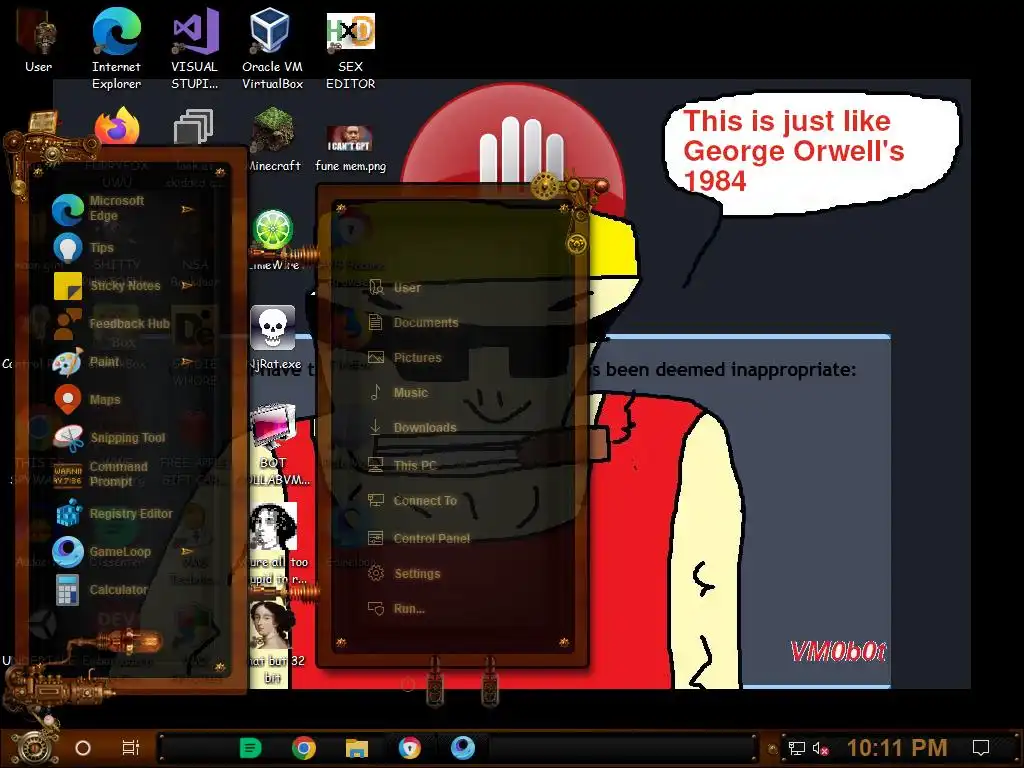Open Command Prompt from start menu
The image size is (1024, 768).
pos(100,475)
